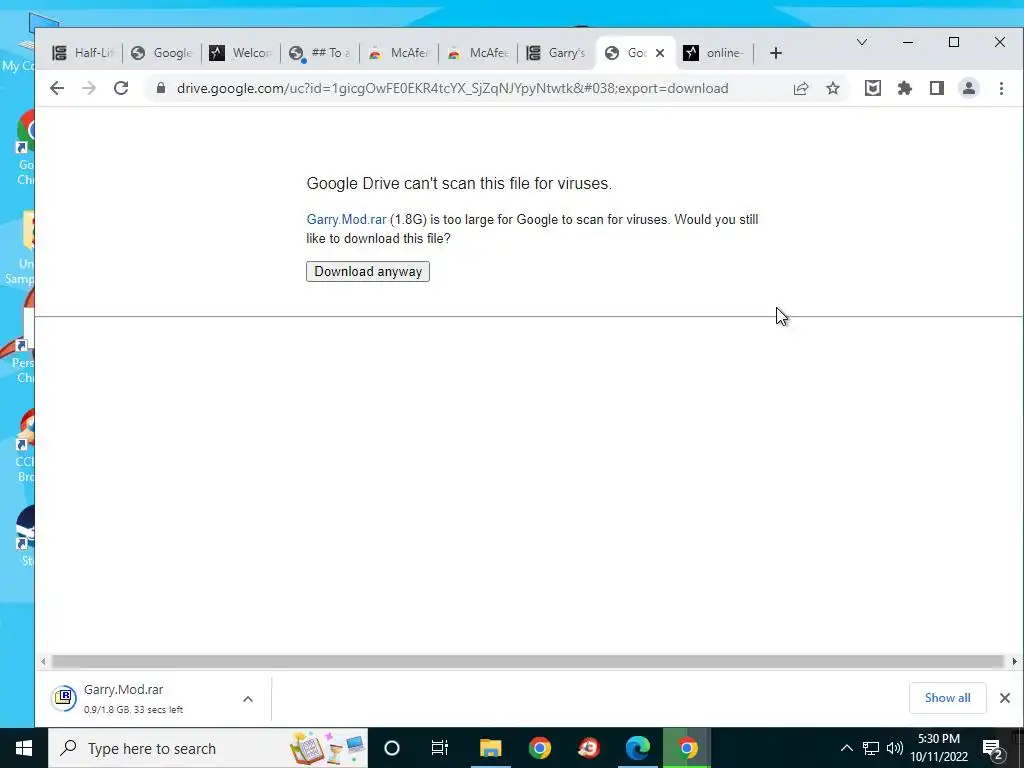Expand download options chevron for Garry.Mod.rar
This screenshot has height=768, width=1024.
[x=248, y=699]
